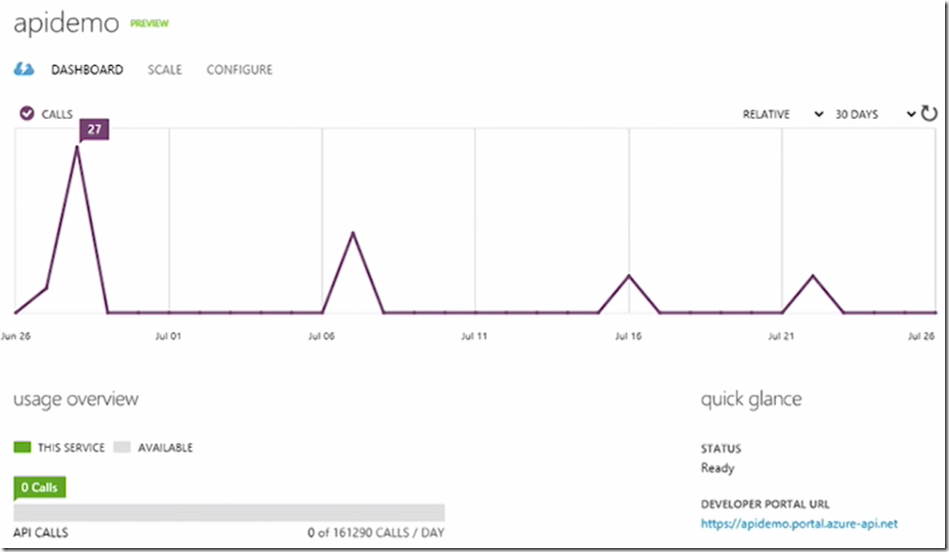Screen dimensions: 949x552
Task: Click the apidemo service title
Action: coord(67,24)
